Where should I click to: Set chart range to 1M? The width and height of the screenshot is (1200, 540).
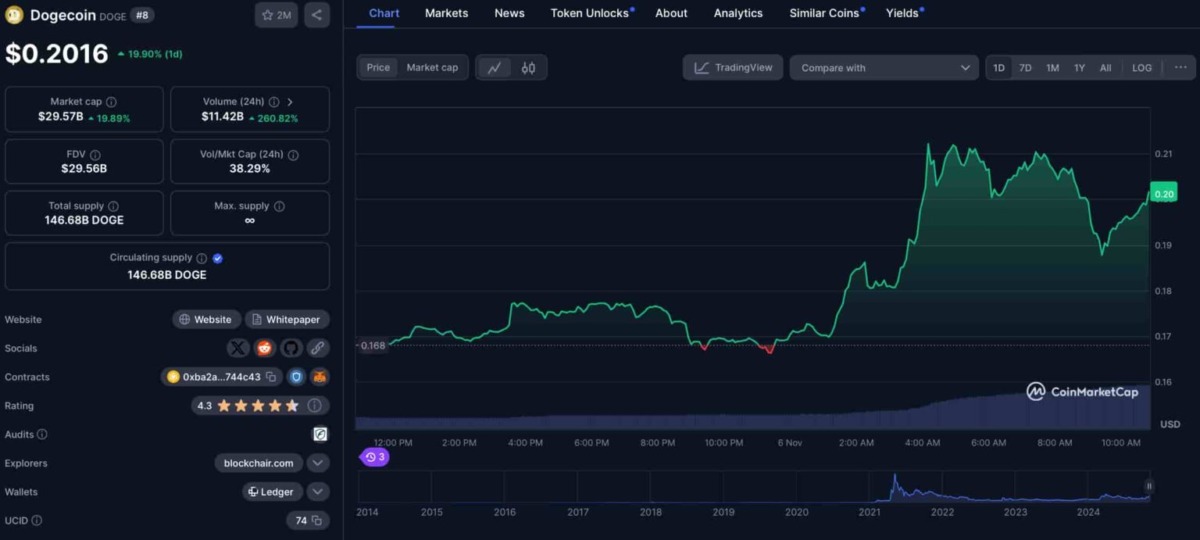point(1052,68)
